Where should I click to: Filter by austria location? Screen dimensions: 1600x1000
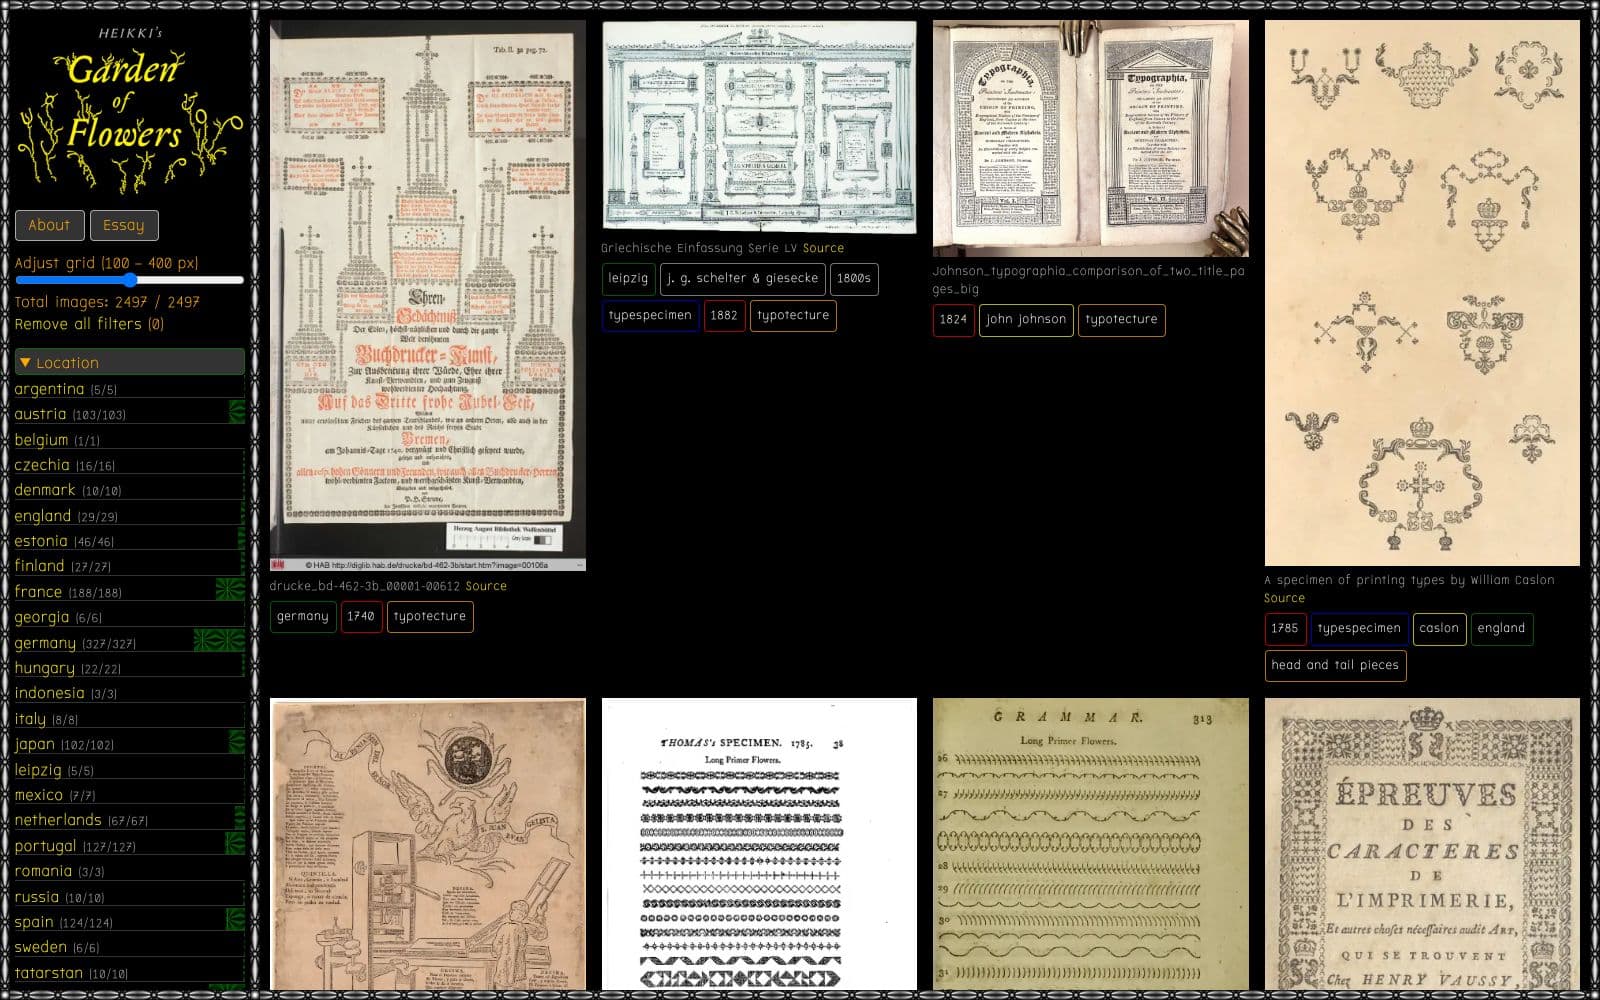coord(130,414)
